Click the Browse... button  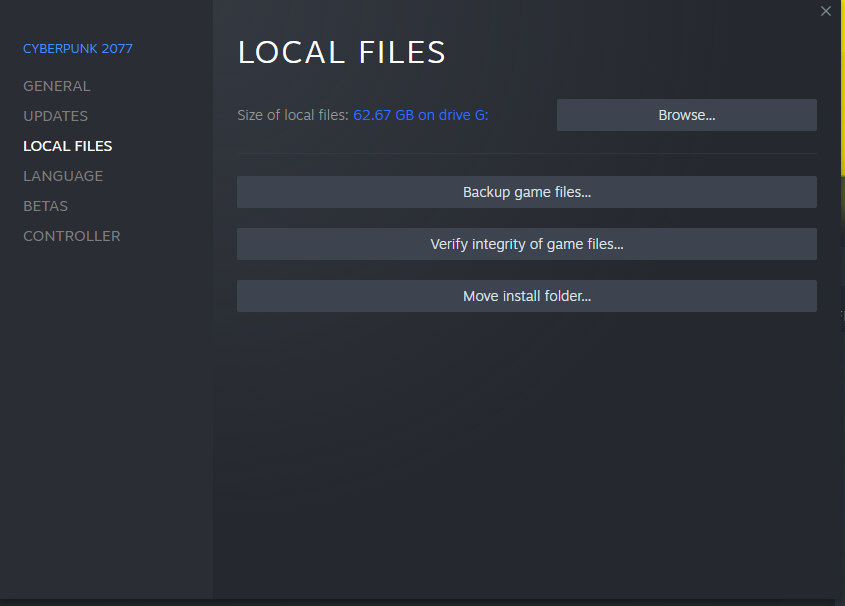click(x=686, y=115)
